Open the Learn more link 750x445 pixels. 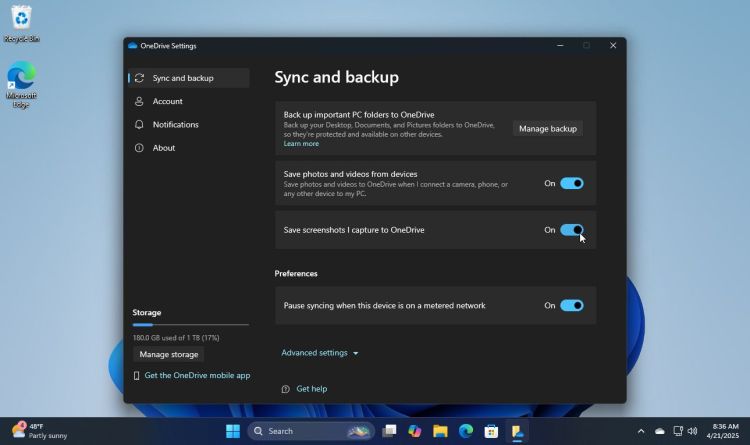click(x=301, y=144)
